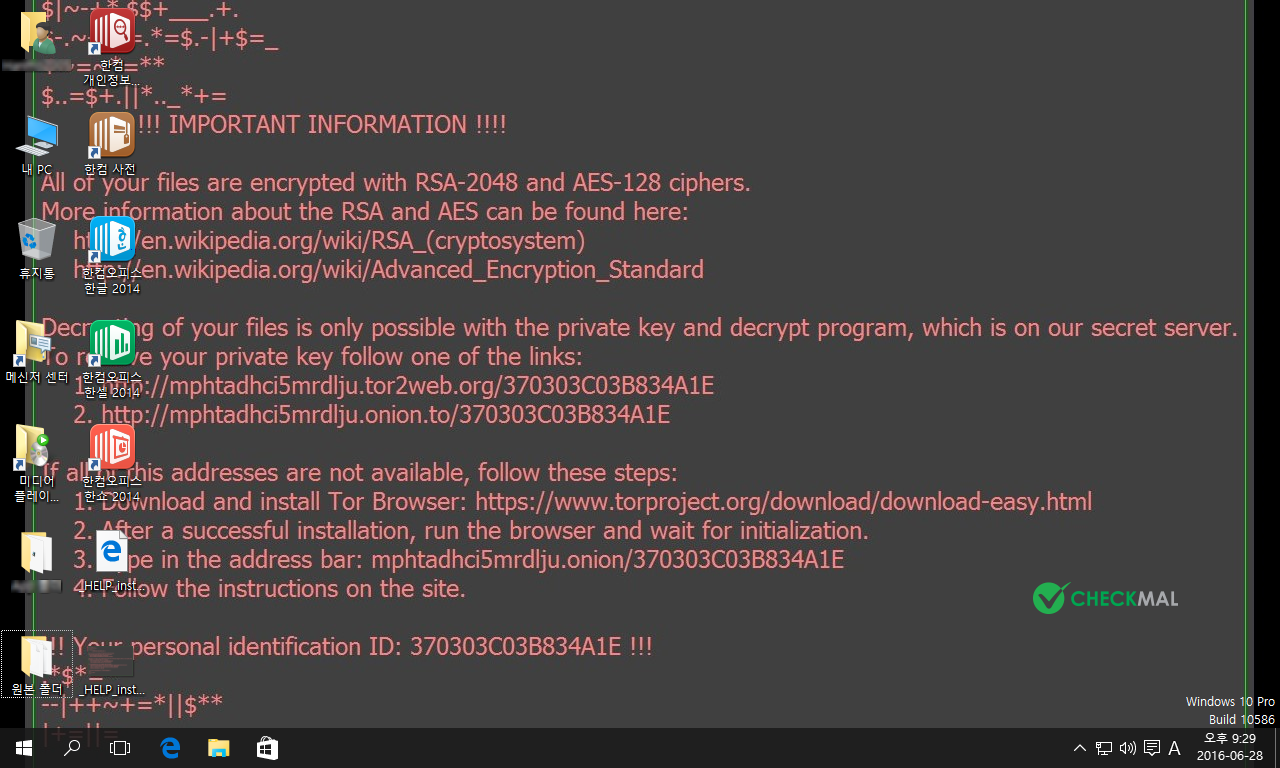
Task: Click the volume speaker tray icon
Action: pyautogui.click(x=1128, y=748)
